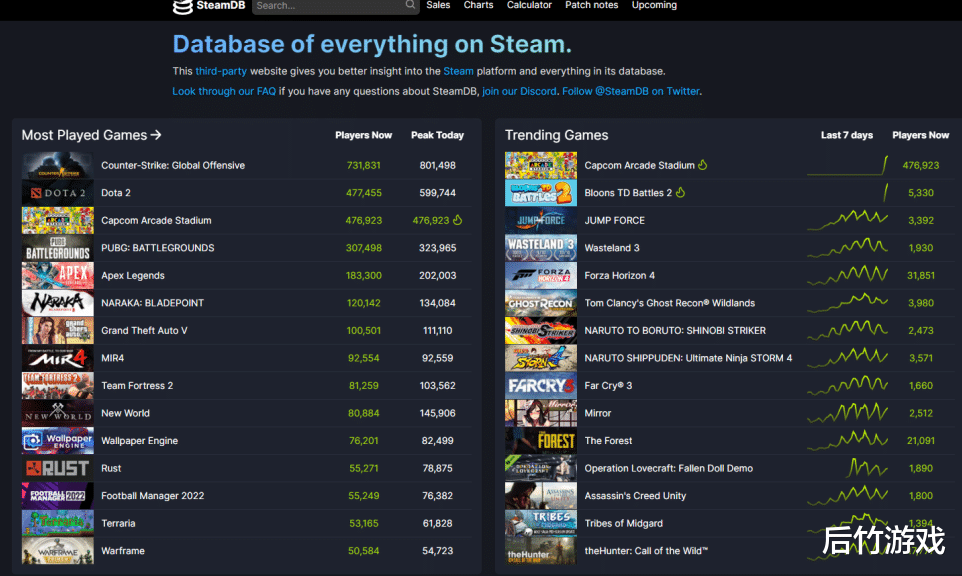Open the Dota 2 game thumbnail
This screenshot has width=962, height=576.
pyautogui.click(x=58, y=193)
